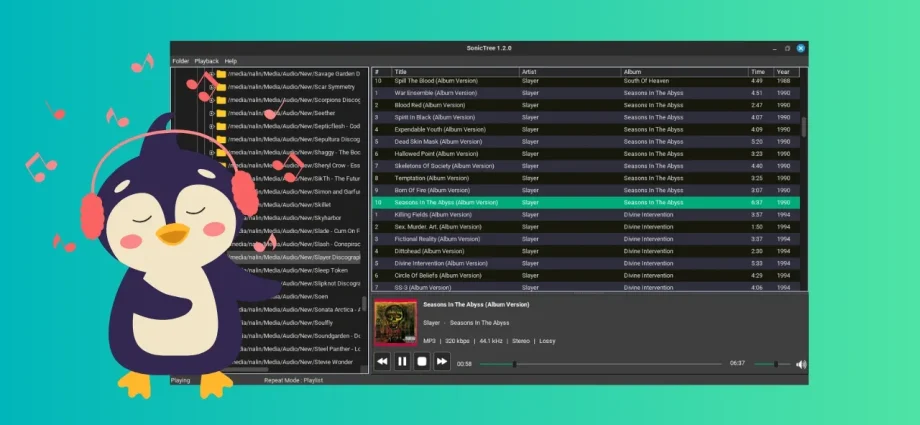
Task: Sort playlist by the Year column header
Action: click(x=786, y=72)
